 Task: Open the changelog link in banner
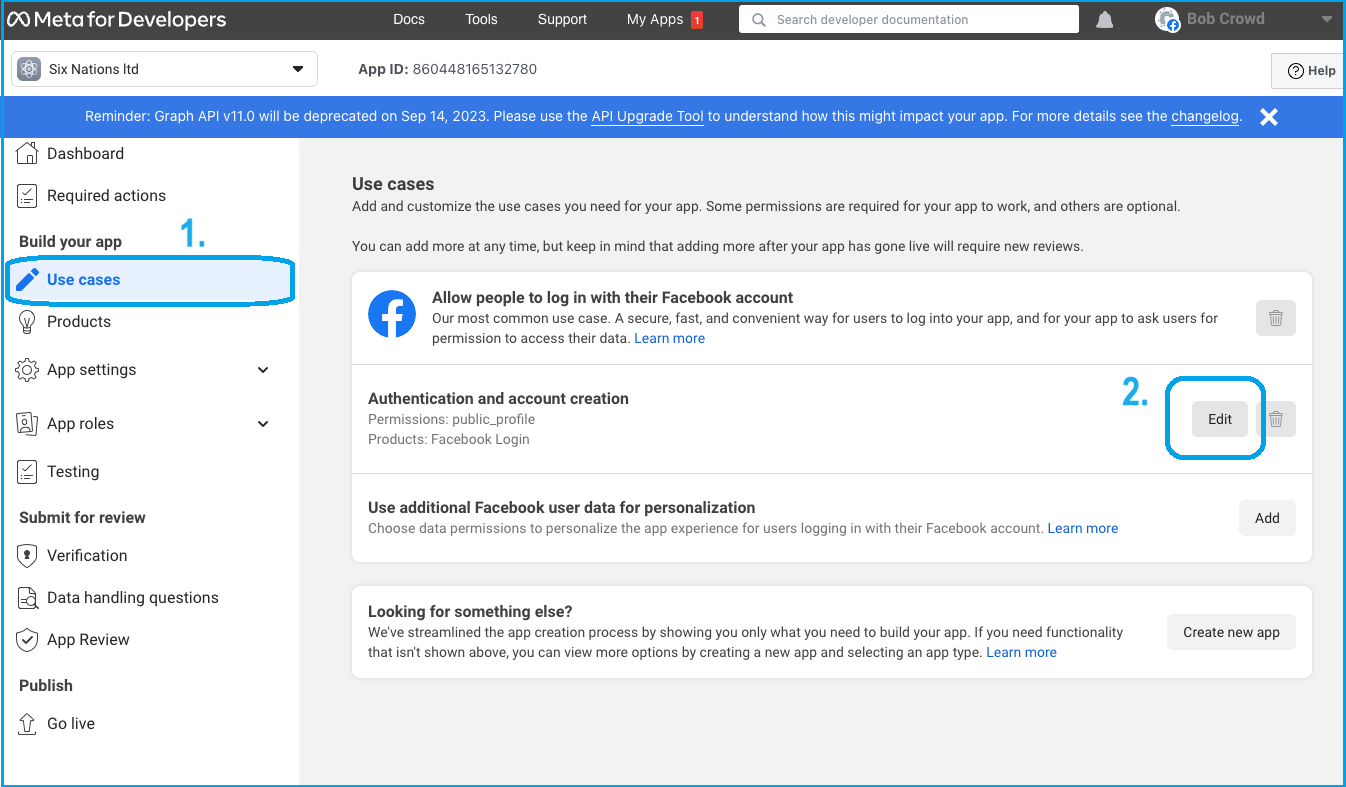(1205, 116)
